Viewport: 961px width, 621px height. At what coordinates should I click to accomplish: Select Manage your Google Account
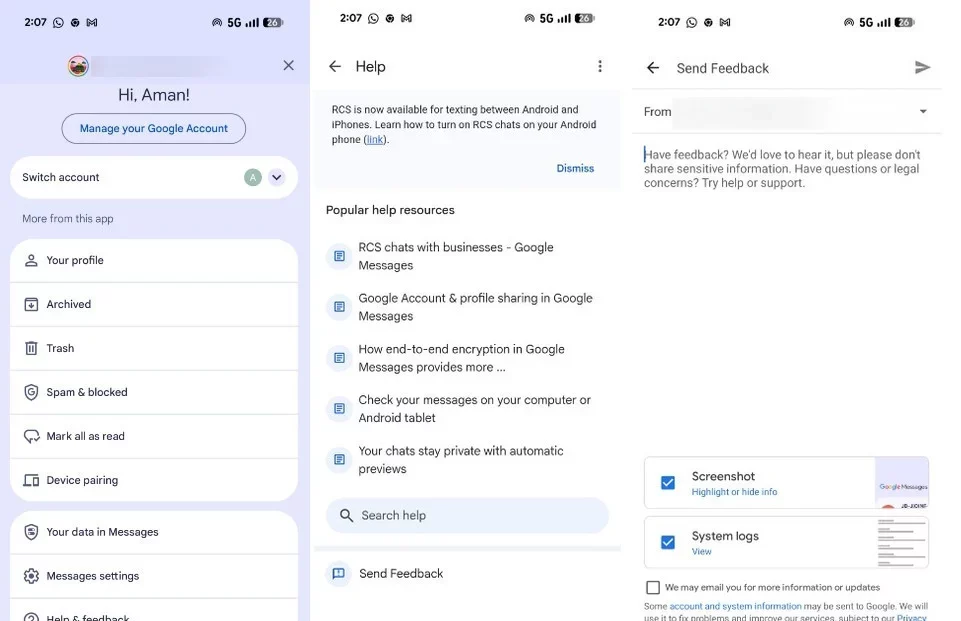click(x=153, y=128)
